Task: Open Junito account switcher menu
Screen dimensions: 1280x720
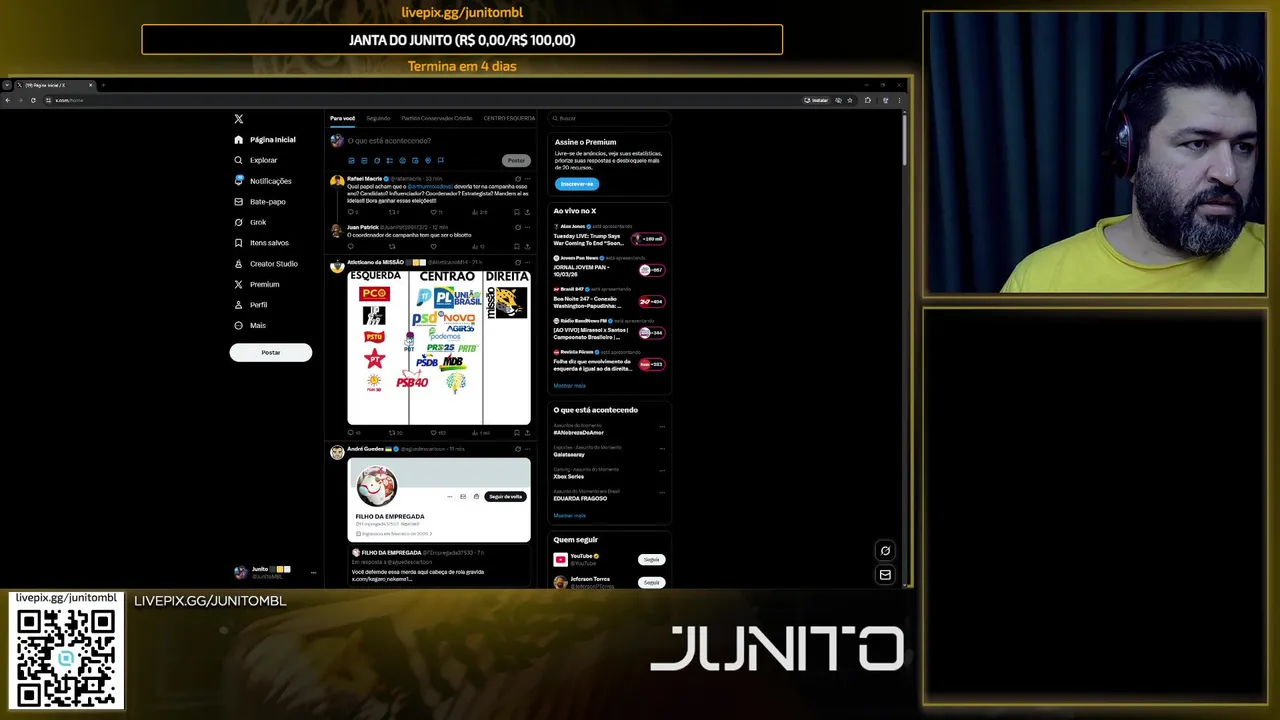Action: pyautogui.click(x=275, y=572)
